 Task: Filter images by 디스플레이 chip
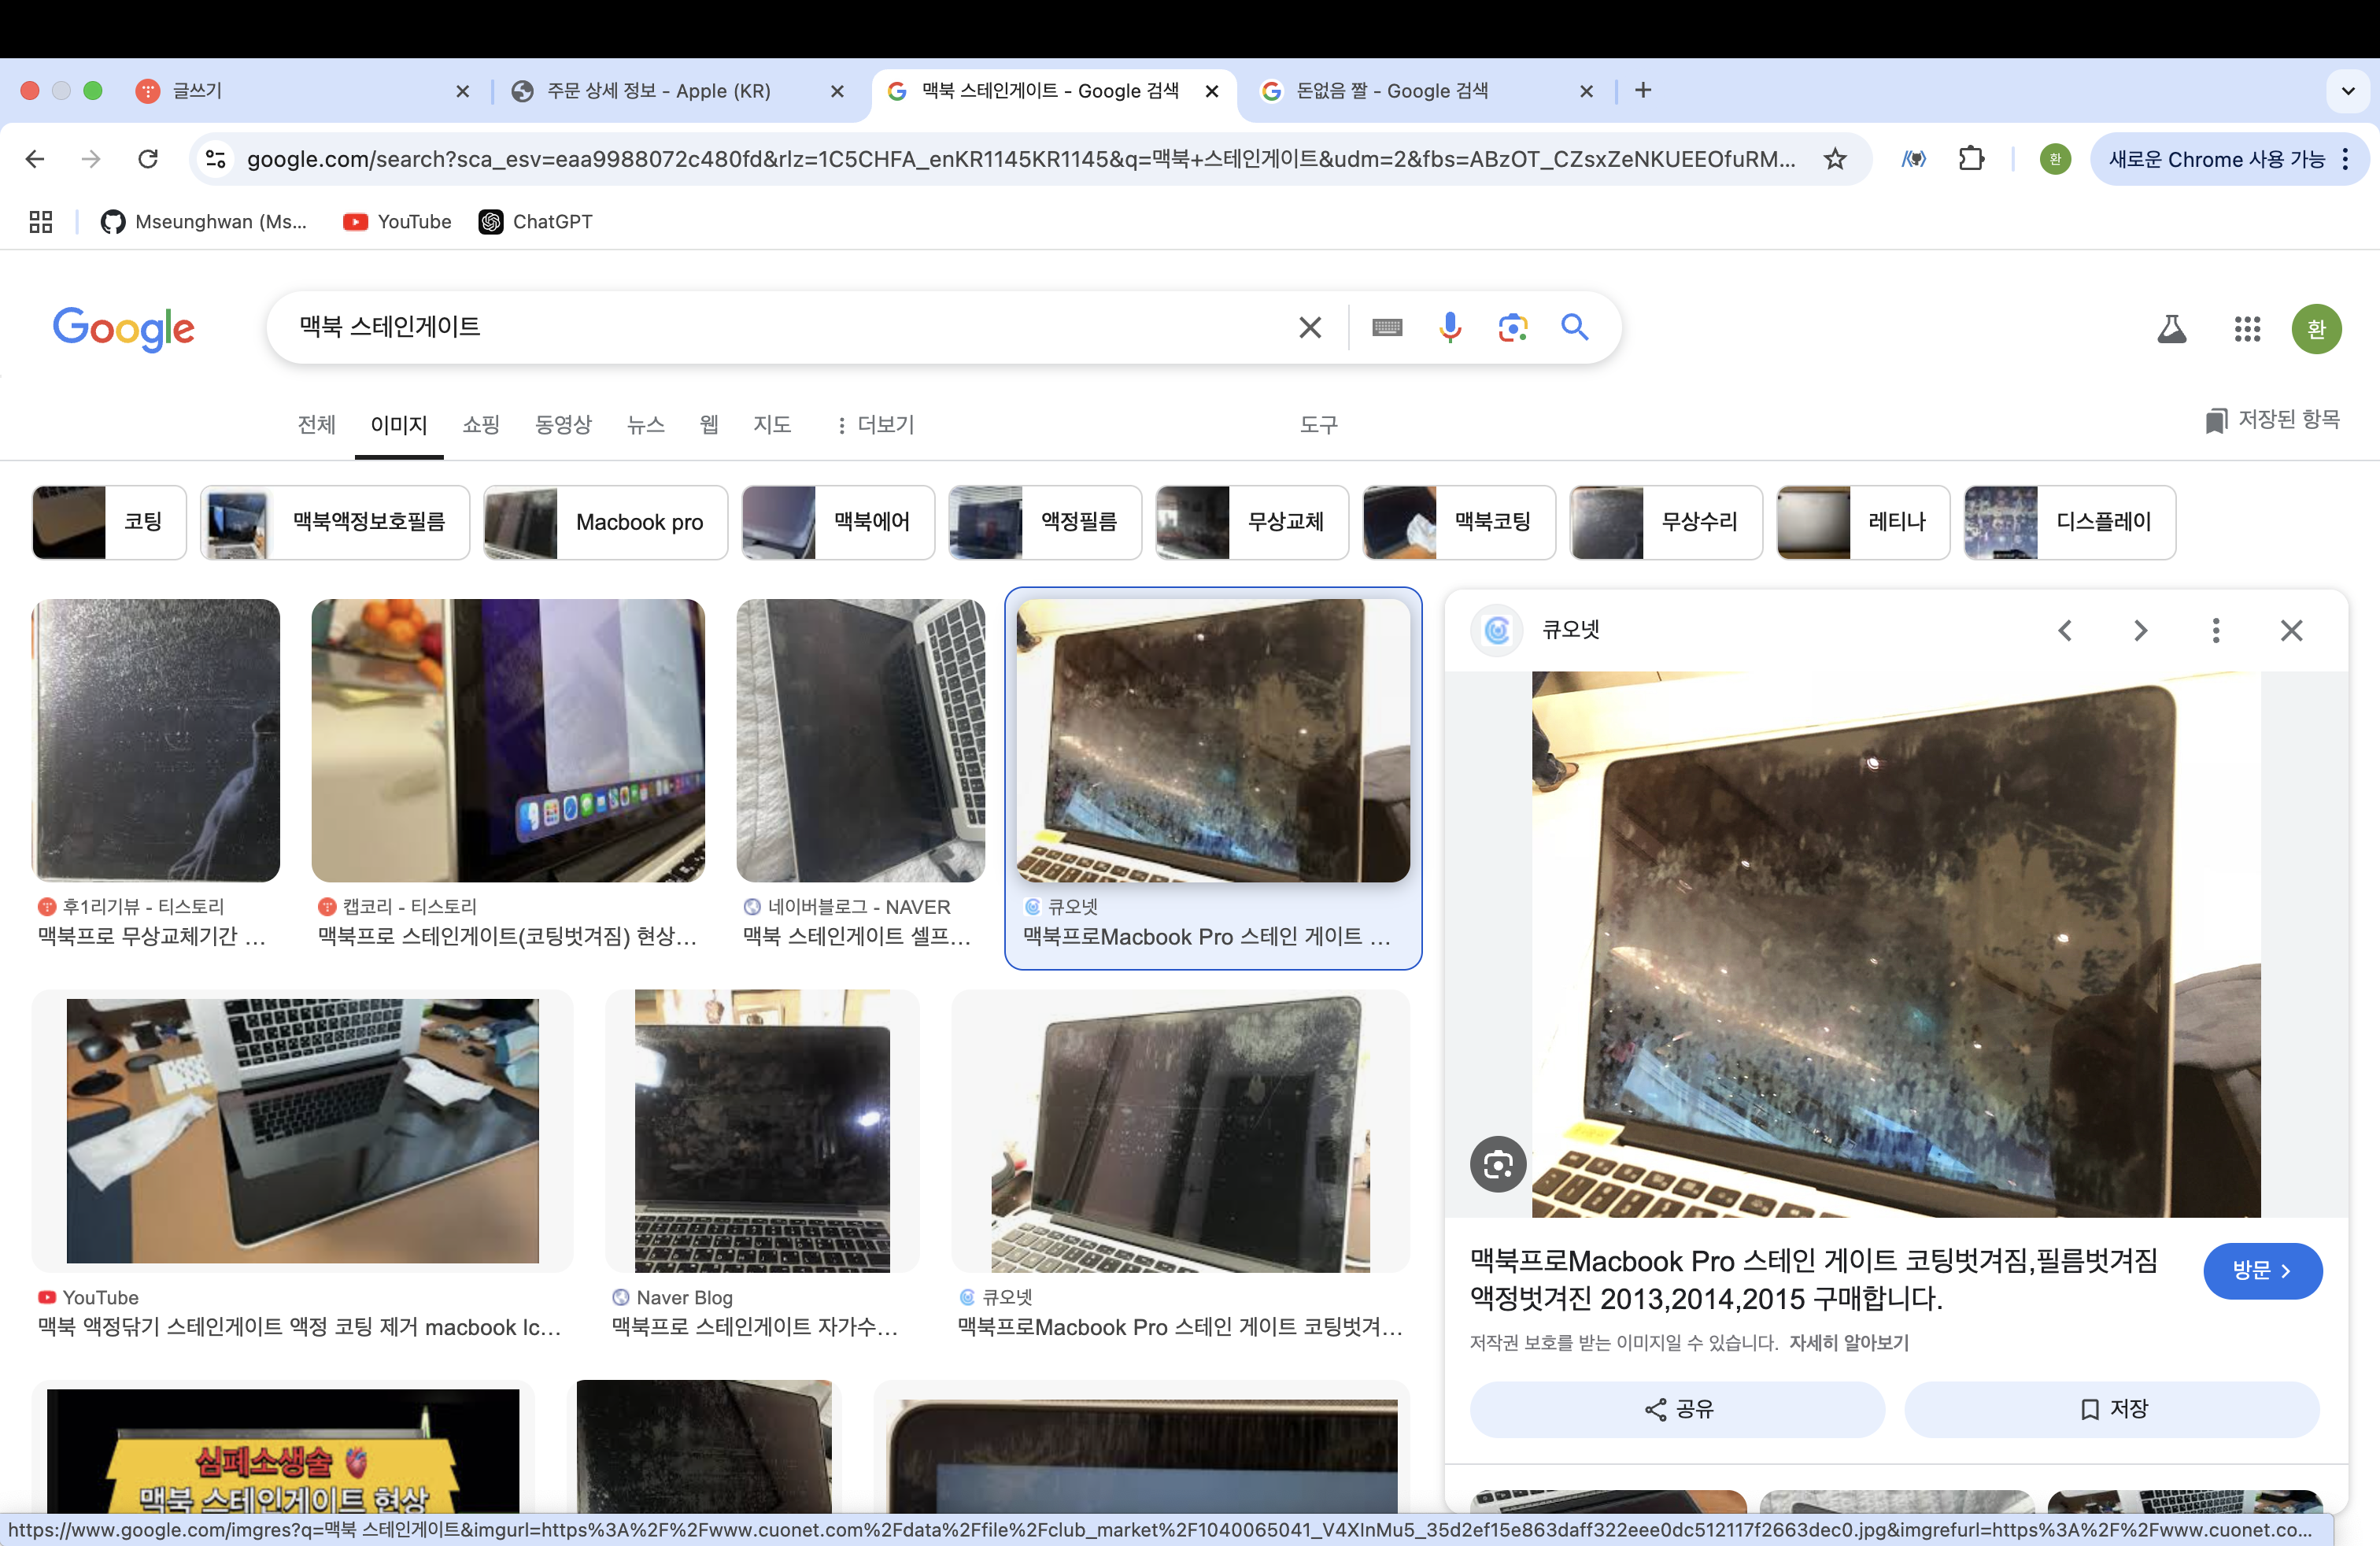coord(2070,522)
